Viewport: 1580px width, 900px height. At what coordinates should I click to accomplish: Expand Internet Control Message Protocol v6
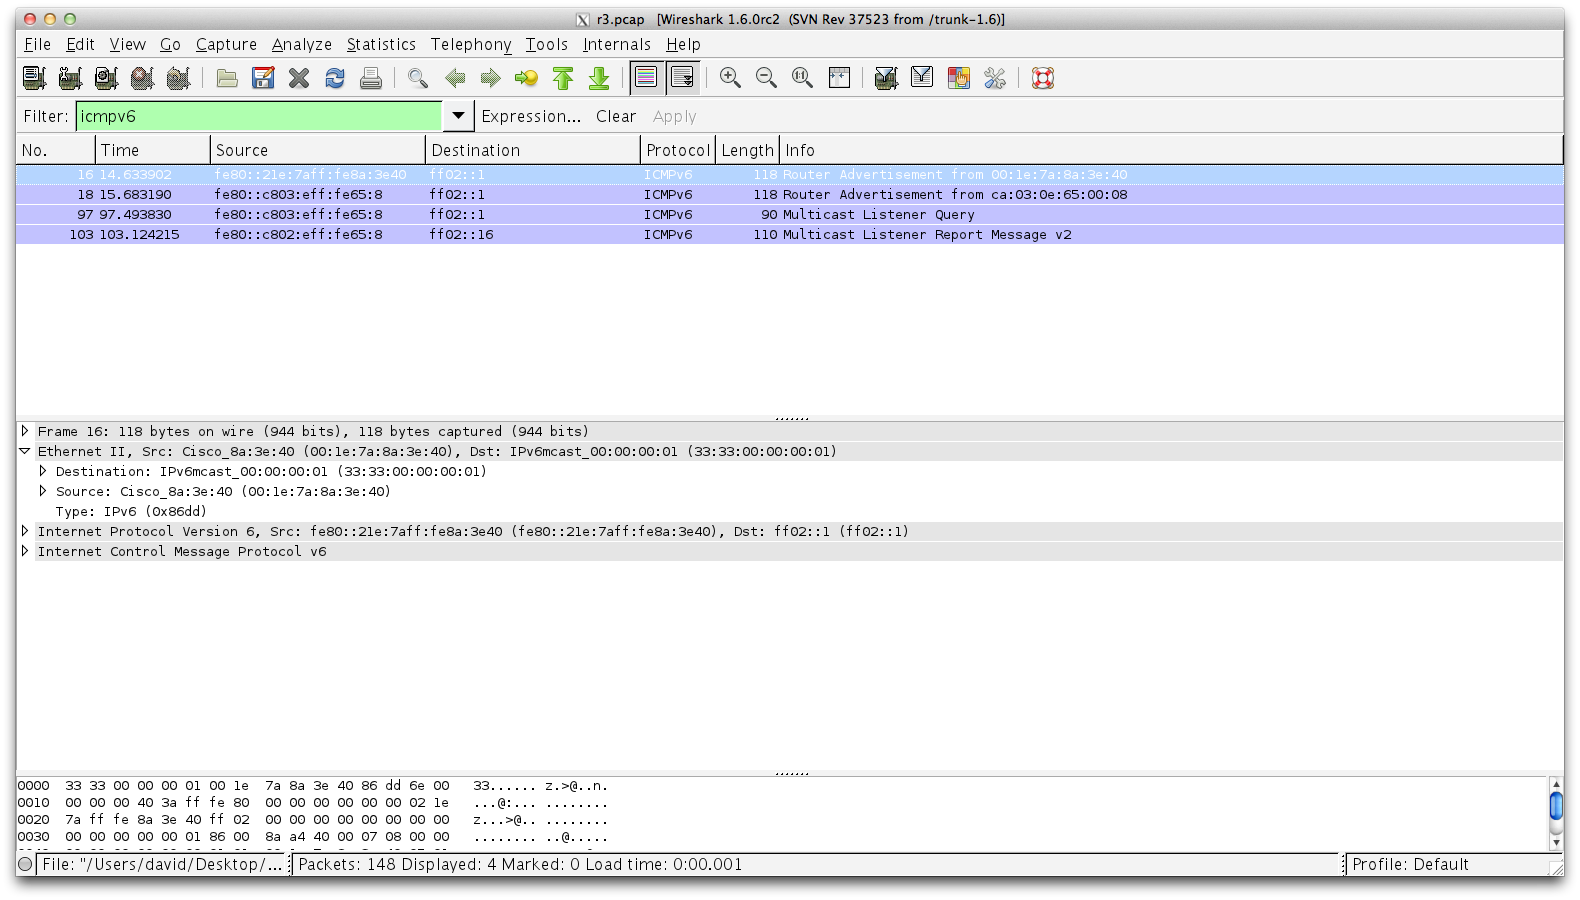tap(25, 551)
